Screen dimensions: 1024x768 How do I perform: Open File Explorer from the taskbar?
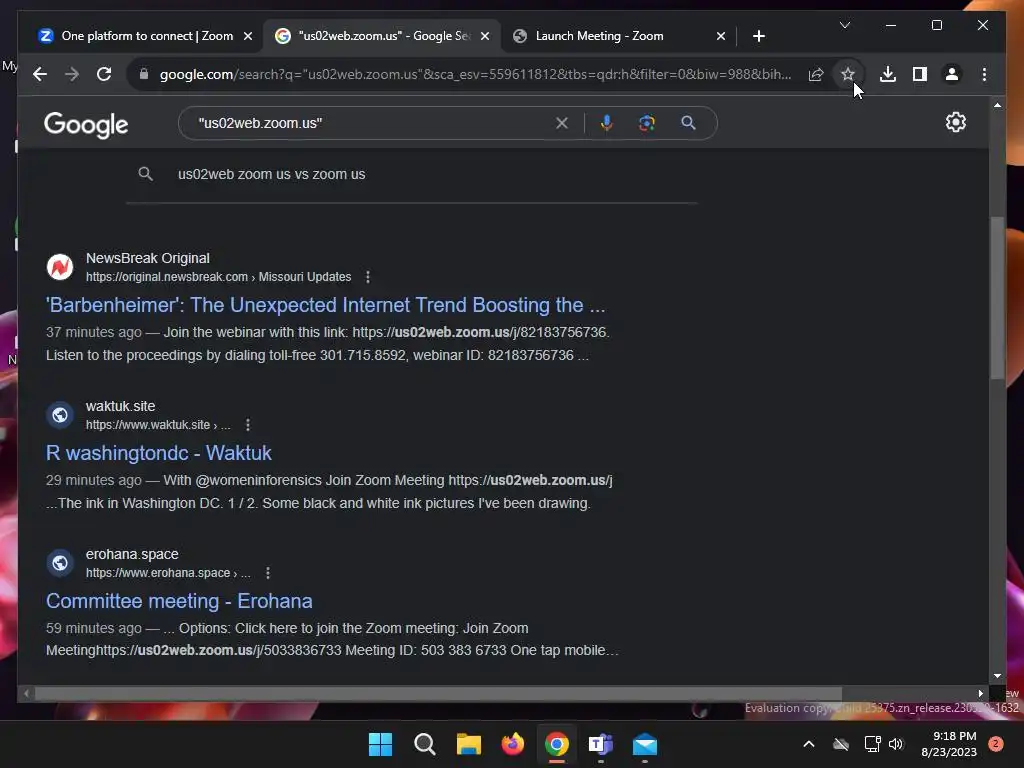coord(469,744)
